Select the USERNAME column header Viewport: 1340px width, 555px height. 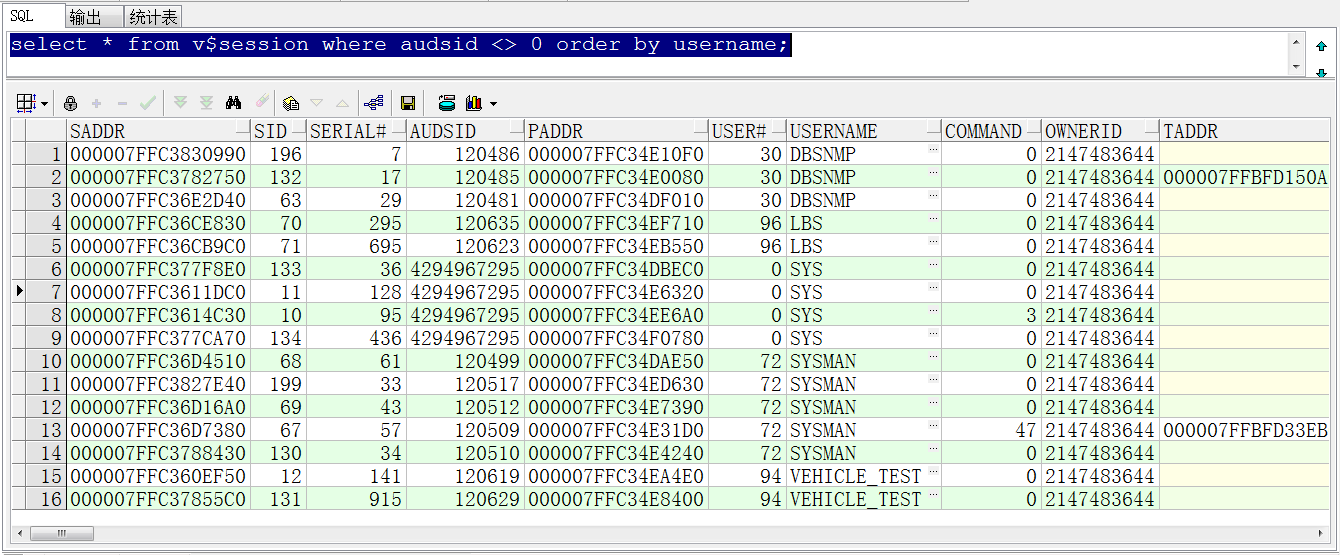(864, 131)
